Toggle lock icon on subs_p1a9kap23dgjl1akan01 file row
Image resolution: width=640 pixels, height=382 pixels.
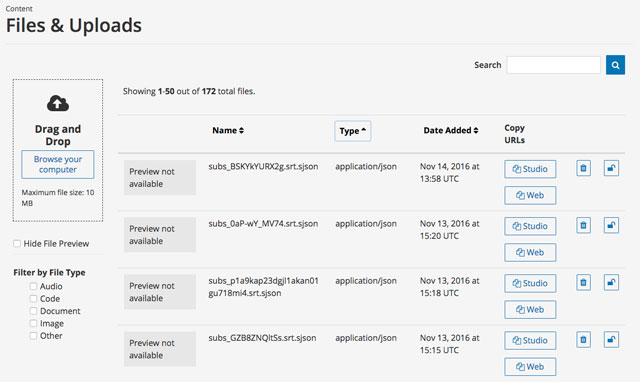[x=611, y=282]
